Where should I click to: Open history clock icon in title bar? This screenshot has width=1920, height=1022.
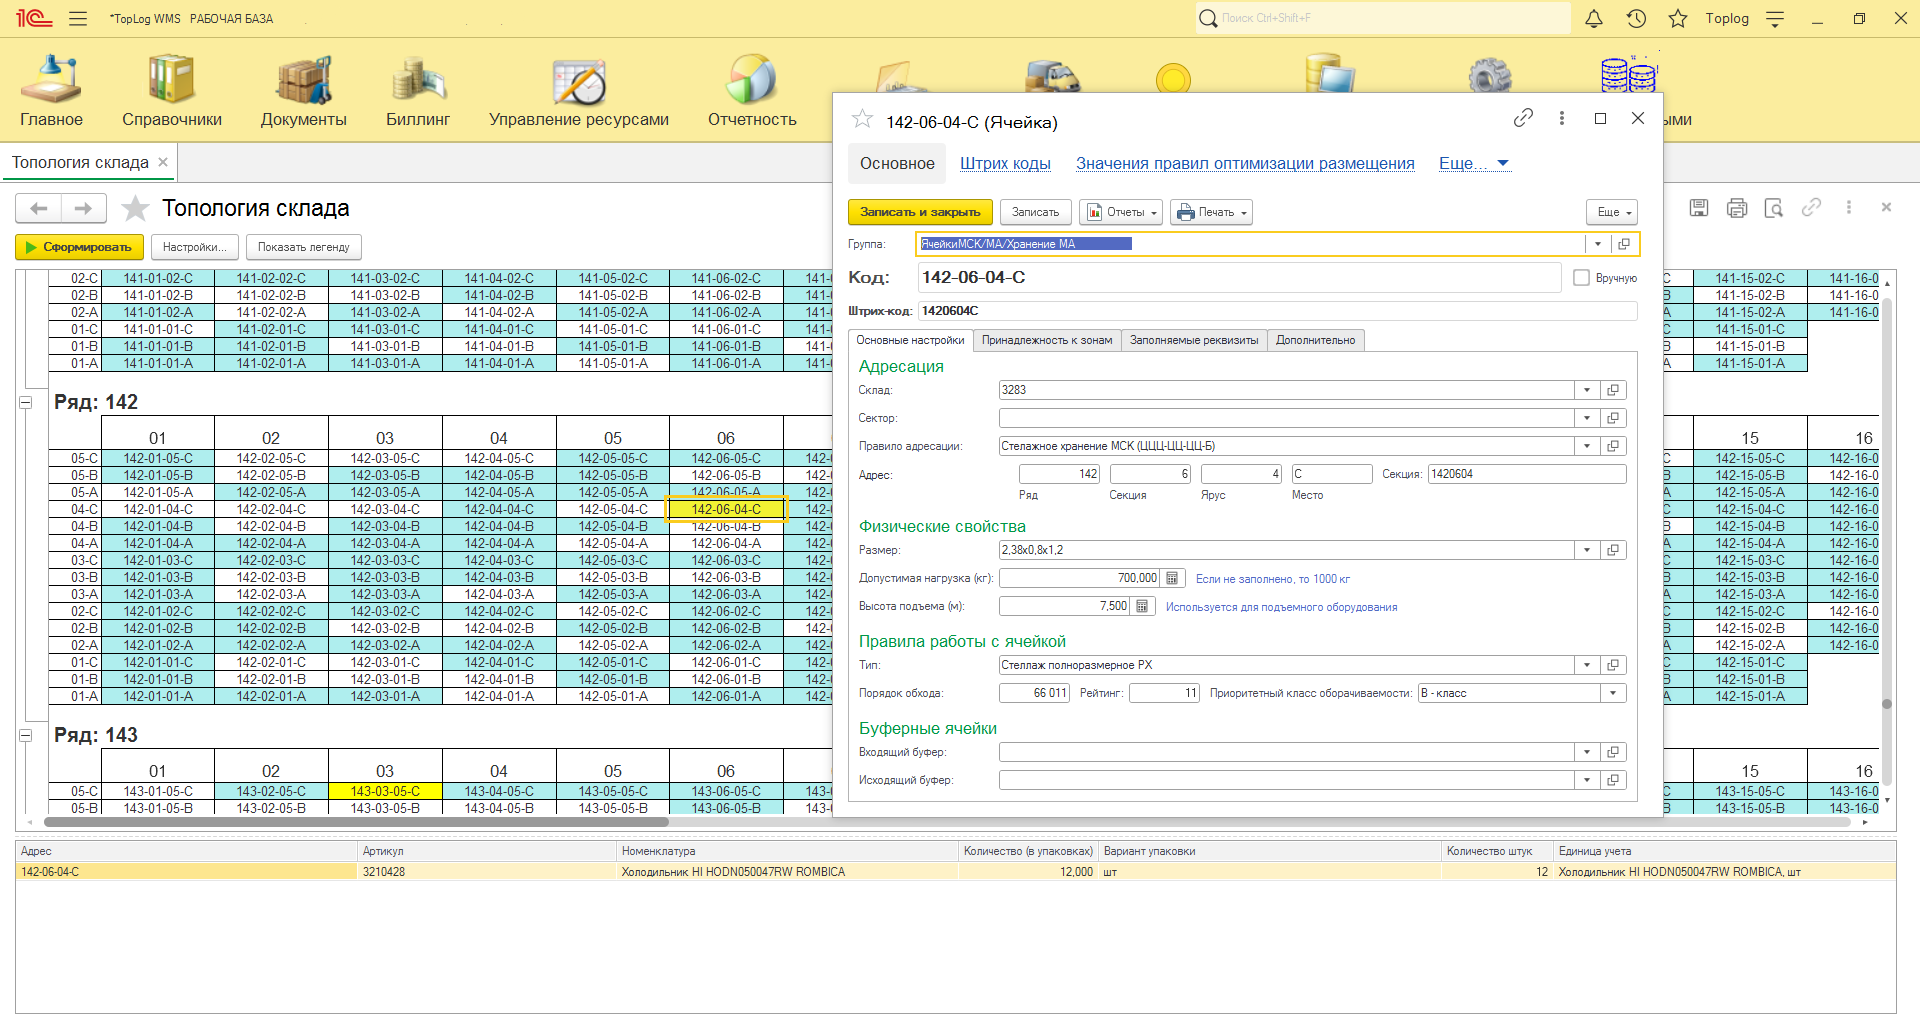pyautogui.click(x=1636, y=18)
